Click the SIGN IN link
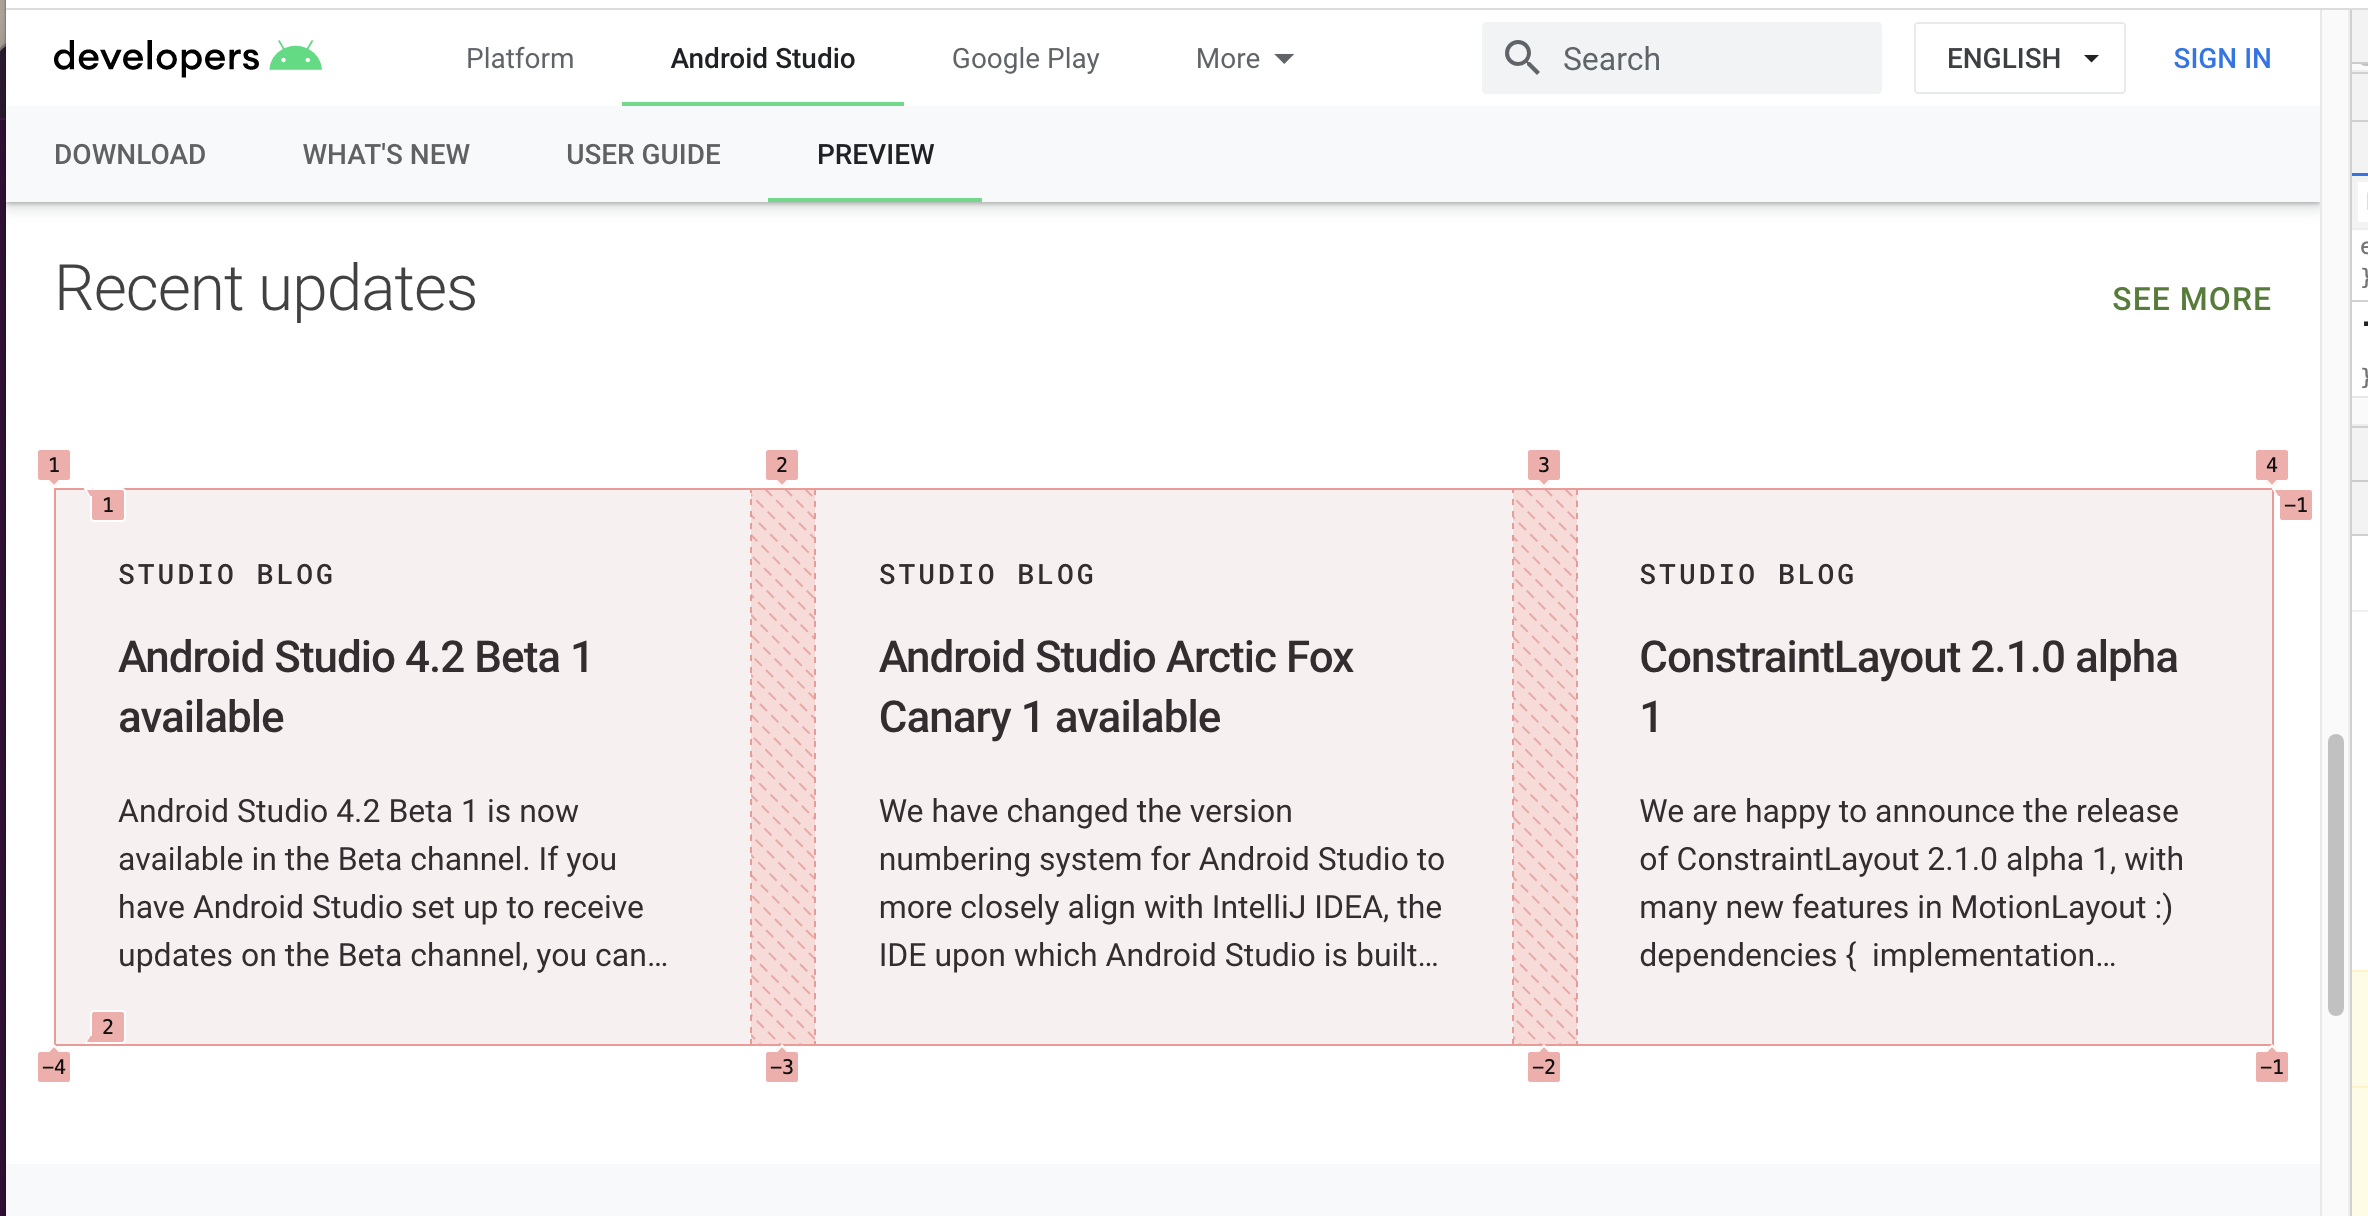 click(2221, 59)
